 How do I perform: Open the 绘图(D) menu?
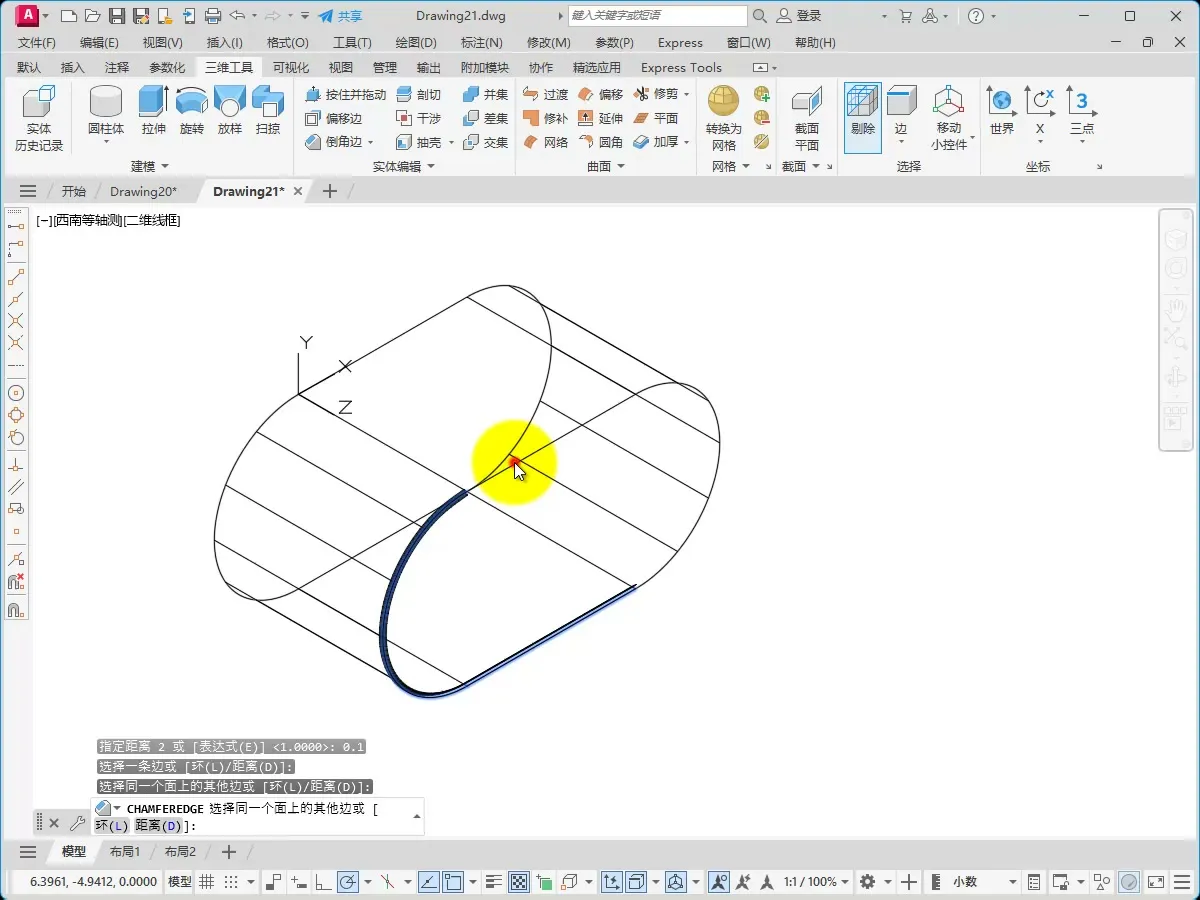click(416, 43)
